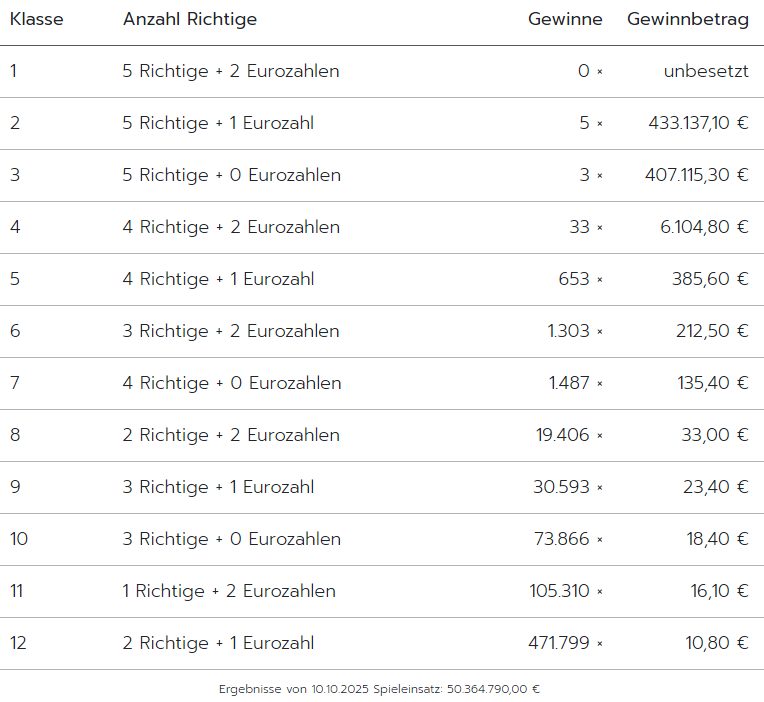Image resolution: width=764 pixels, height=702 pixels.
Task: Click the Gewinne column header
Action: (565, 19)
